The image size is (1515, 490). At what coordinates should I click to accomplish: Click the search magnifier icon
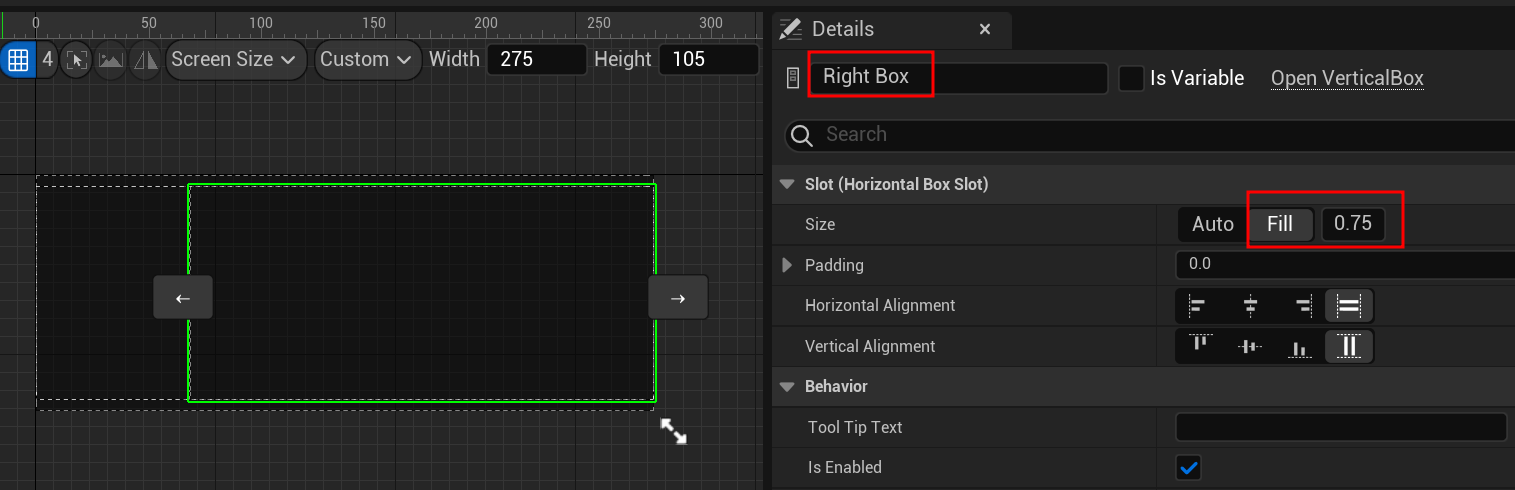pyautogui.click(x=802, y=135)
